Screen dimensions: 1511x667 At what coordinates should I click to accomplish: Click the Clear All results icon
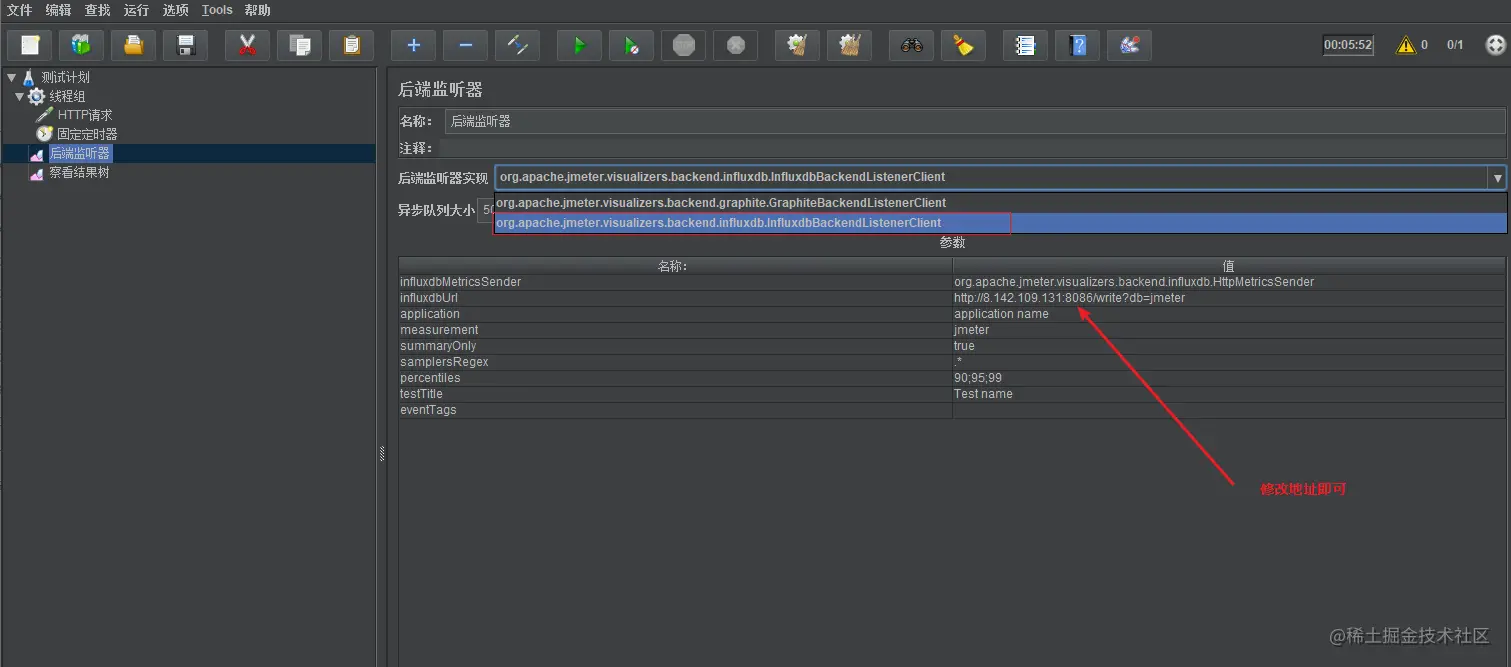(850, 45)
